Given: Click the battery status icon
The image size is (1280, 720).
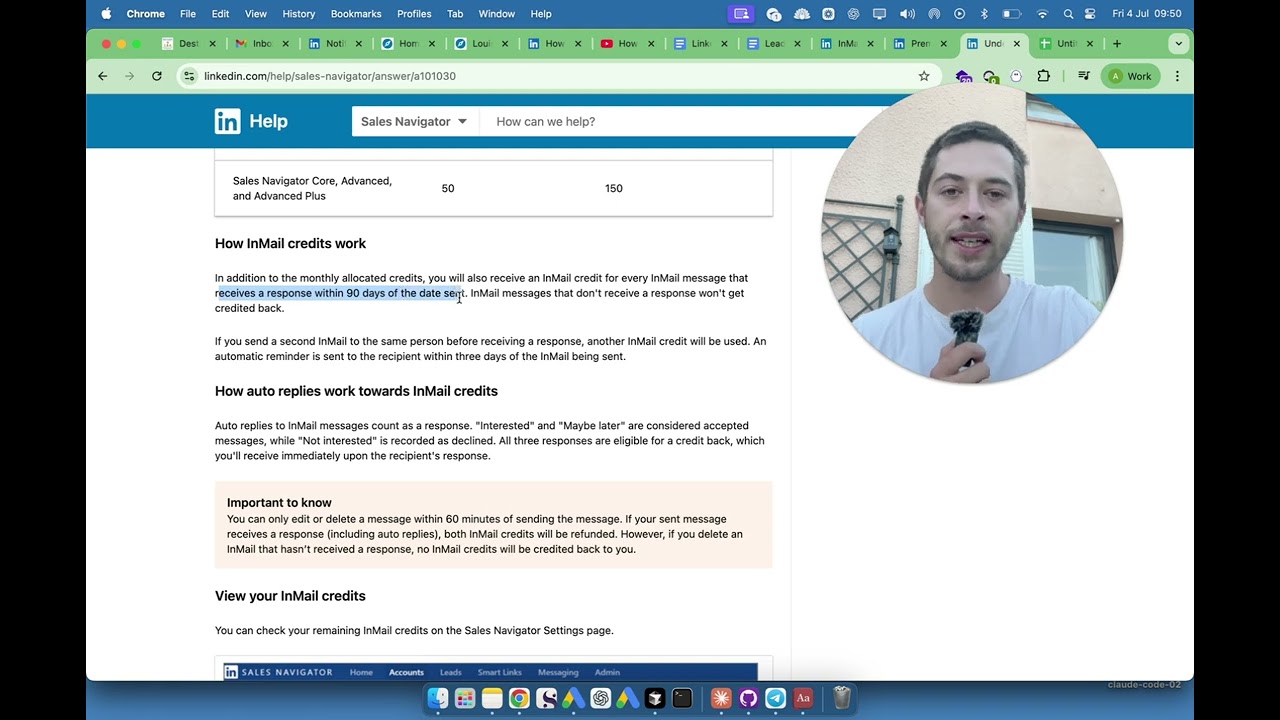Looking at the screenshot, I should (x=1012, y=14).
